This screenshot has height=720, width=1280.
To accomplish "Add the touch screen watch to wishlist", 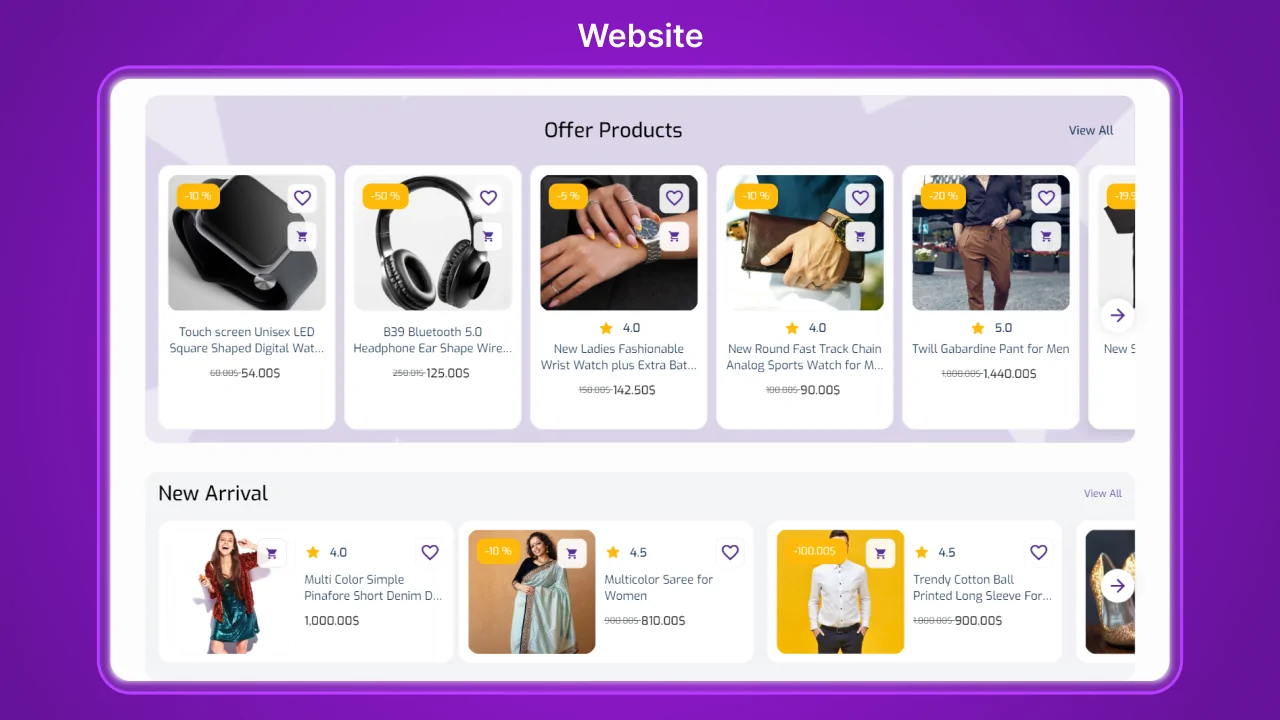I will 302,198.
